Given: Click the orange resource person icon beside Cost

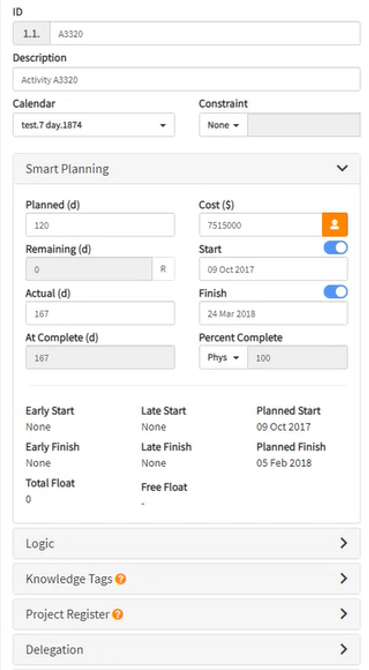Looking at the screenshot, I should point(334,225).
